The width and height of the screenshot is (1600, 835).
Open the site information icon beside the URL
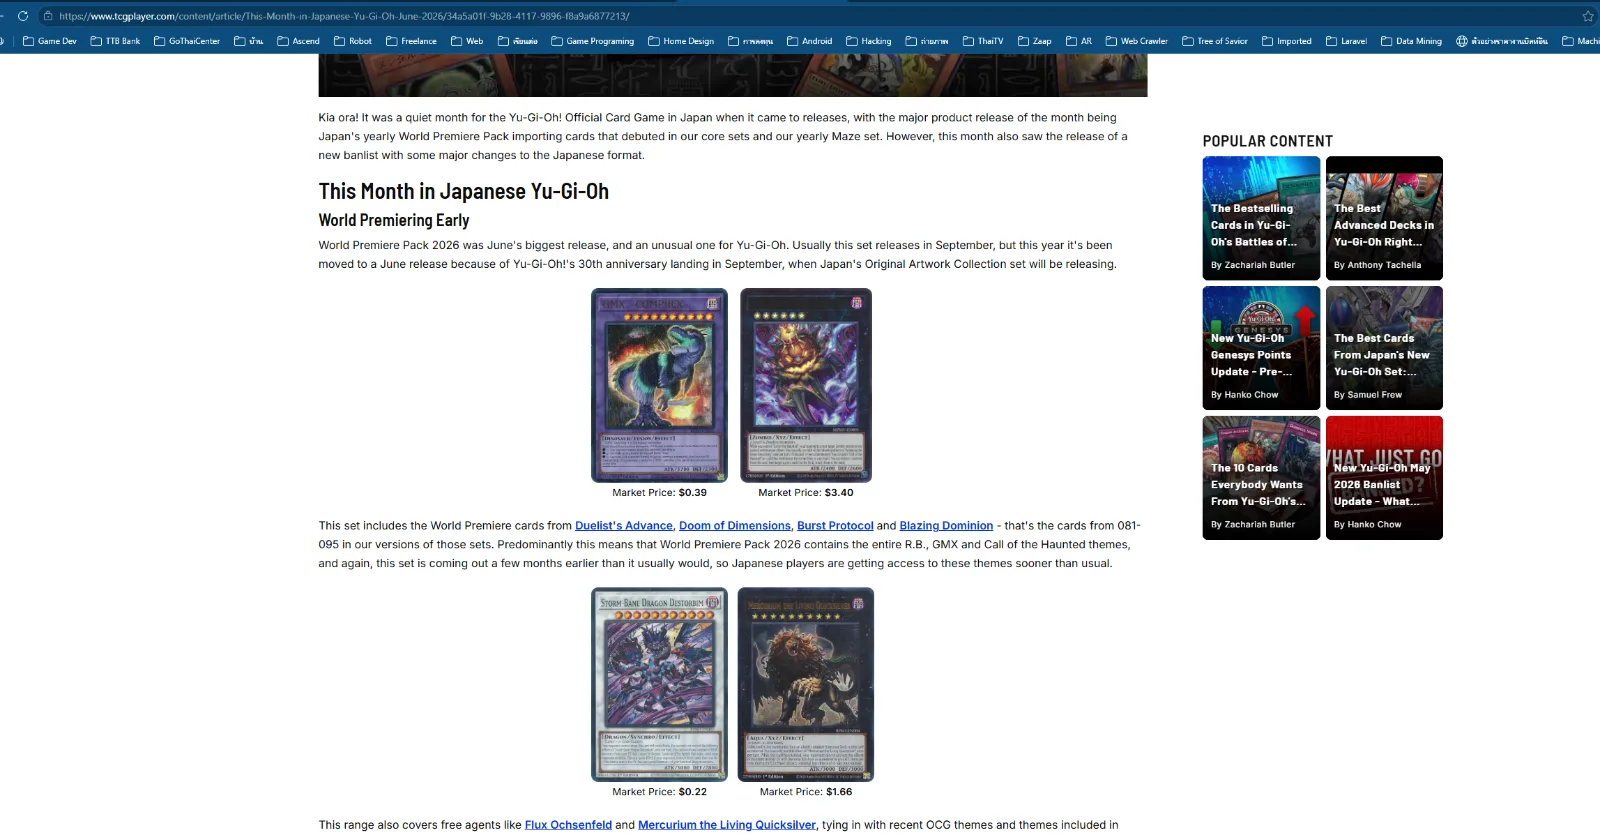coord(47,16)
